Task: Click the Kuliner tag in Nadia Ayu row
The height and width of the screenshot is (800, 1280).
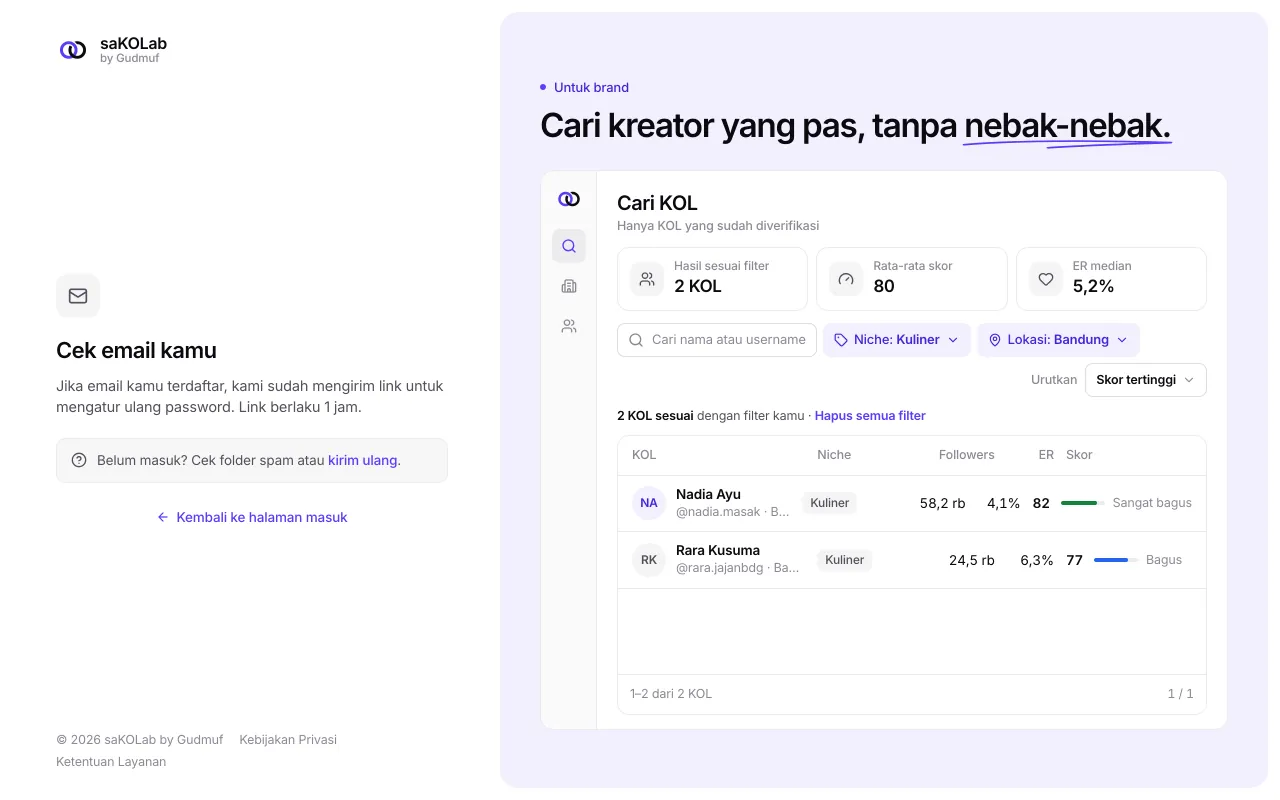Action: click(x=830, y=503)
